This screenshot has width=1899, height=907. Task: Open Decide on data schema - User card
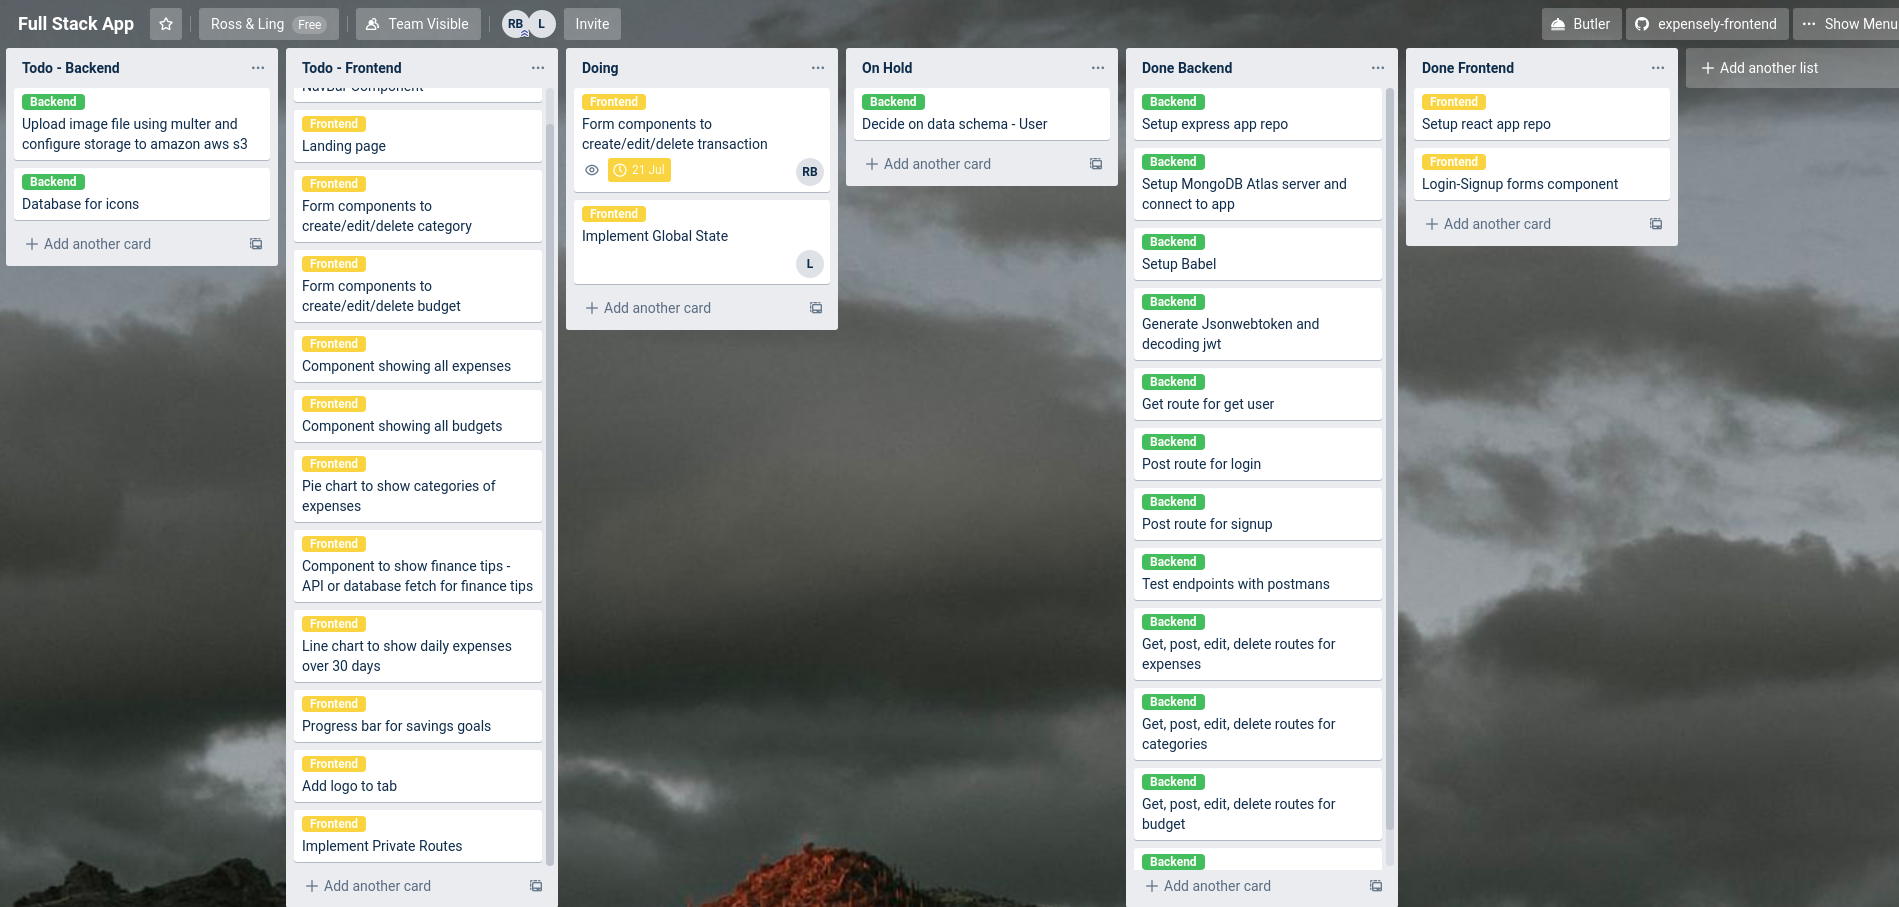tap(982, 114)
